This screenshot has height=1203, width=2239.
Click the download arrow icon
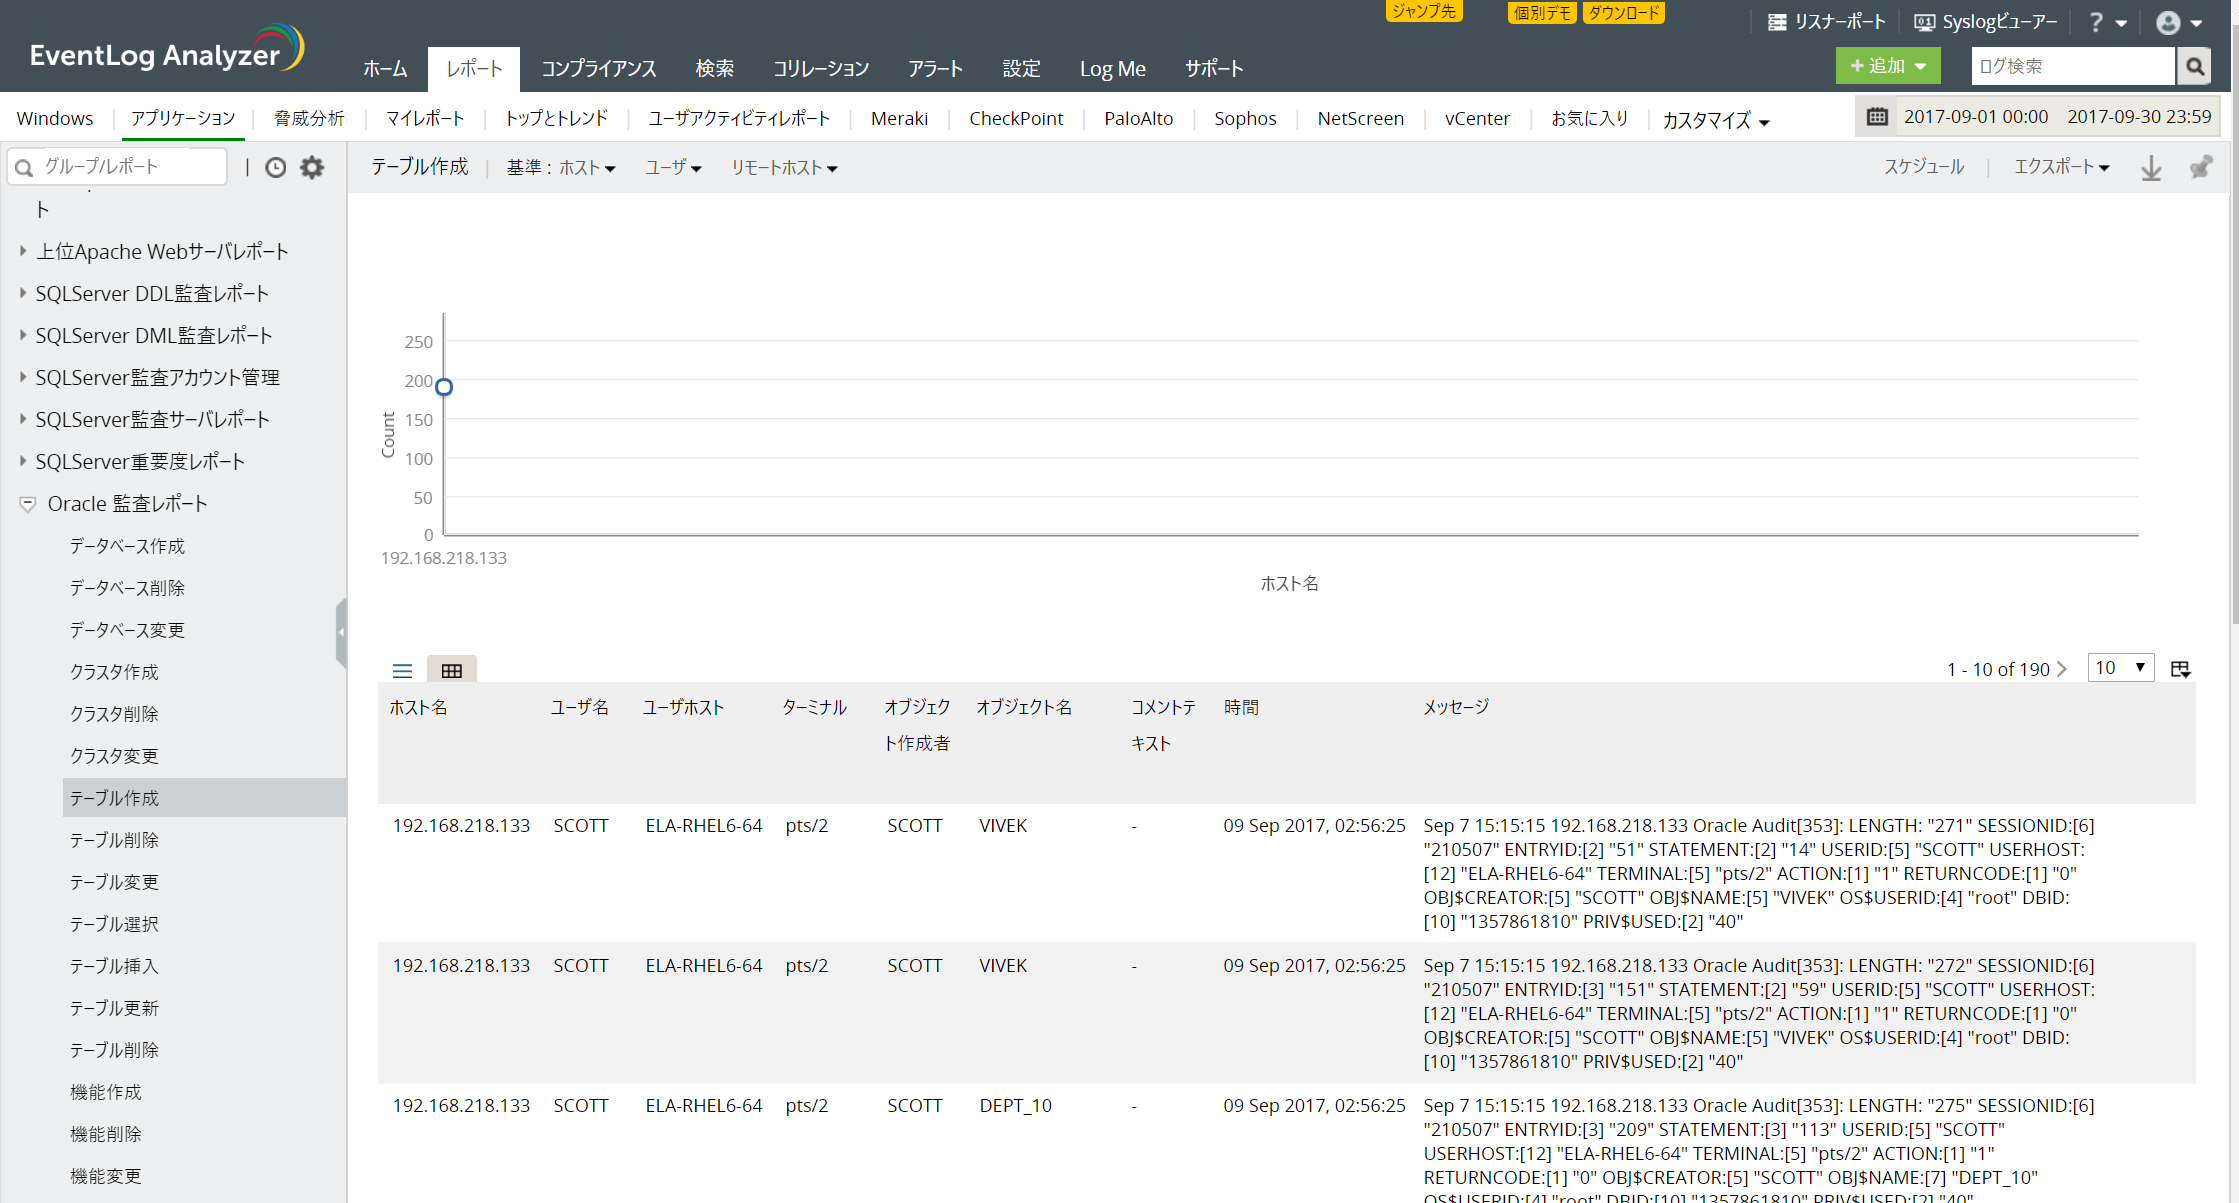coord(2151,168)
